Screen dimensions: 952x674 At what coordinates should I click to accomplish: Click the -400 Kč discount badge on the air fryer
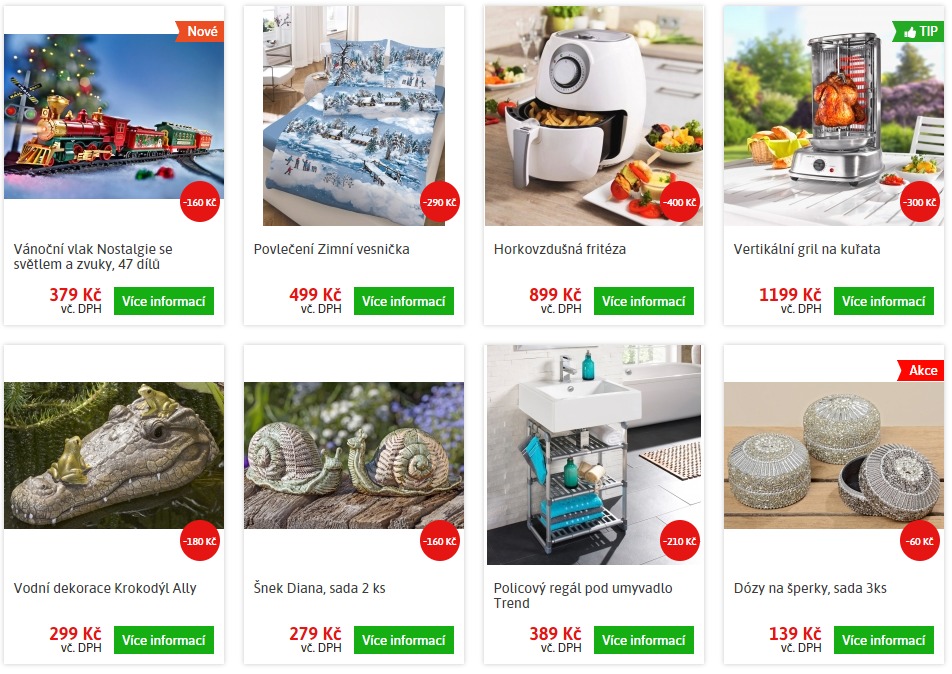(x=680, y=202)
